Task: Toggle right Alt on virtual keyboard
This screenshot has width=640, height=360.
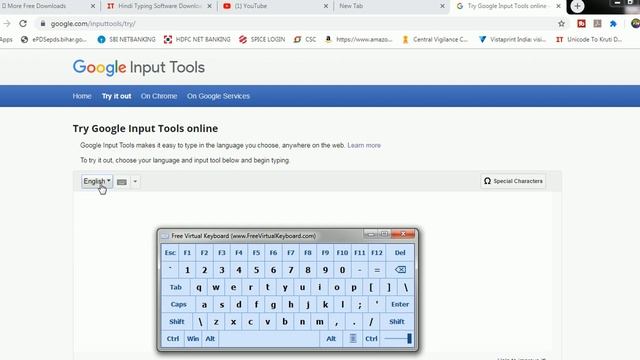Action: click(331, 338)
